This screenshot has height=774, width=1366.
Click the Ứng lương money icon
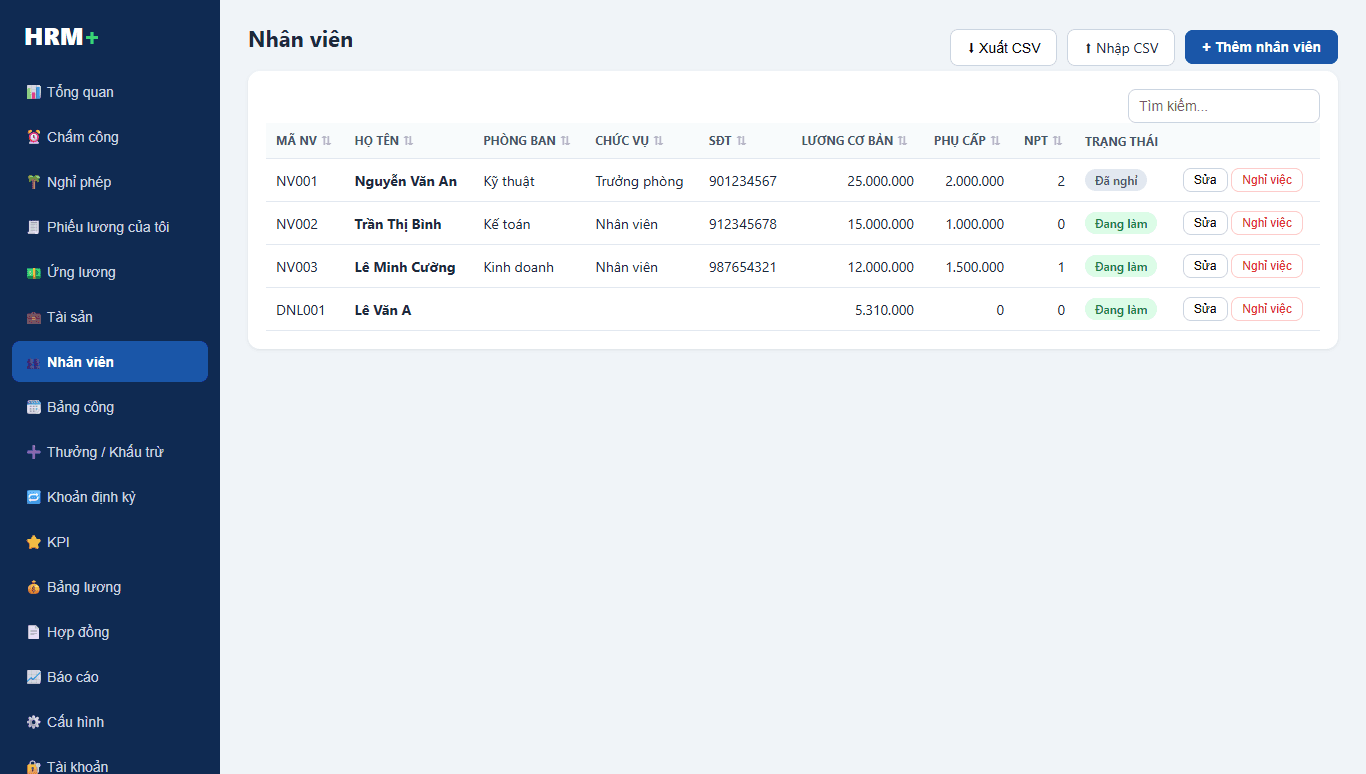pyautogui.click(x=33, y=272)
